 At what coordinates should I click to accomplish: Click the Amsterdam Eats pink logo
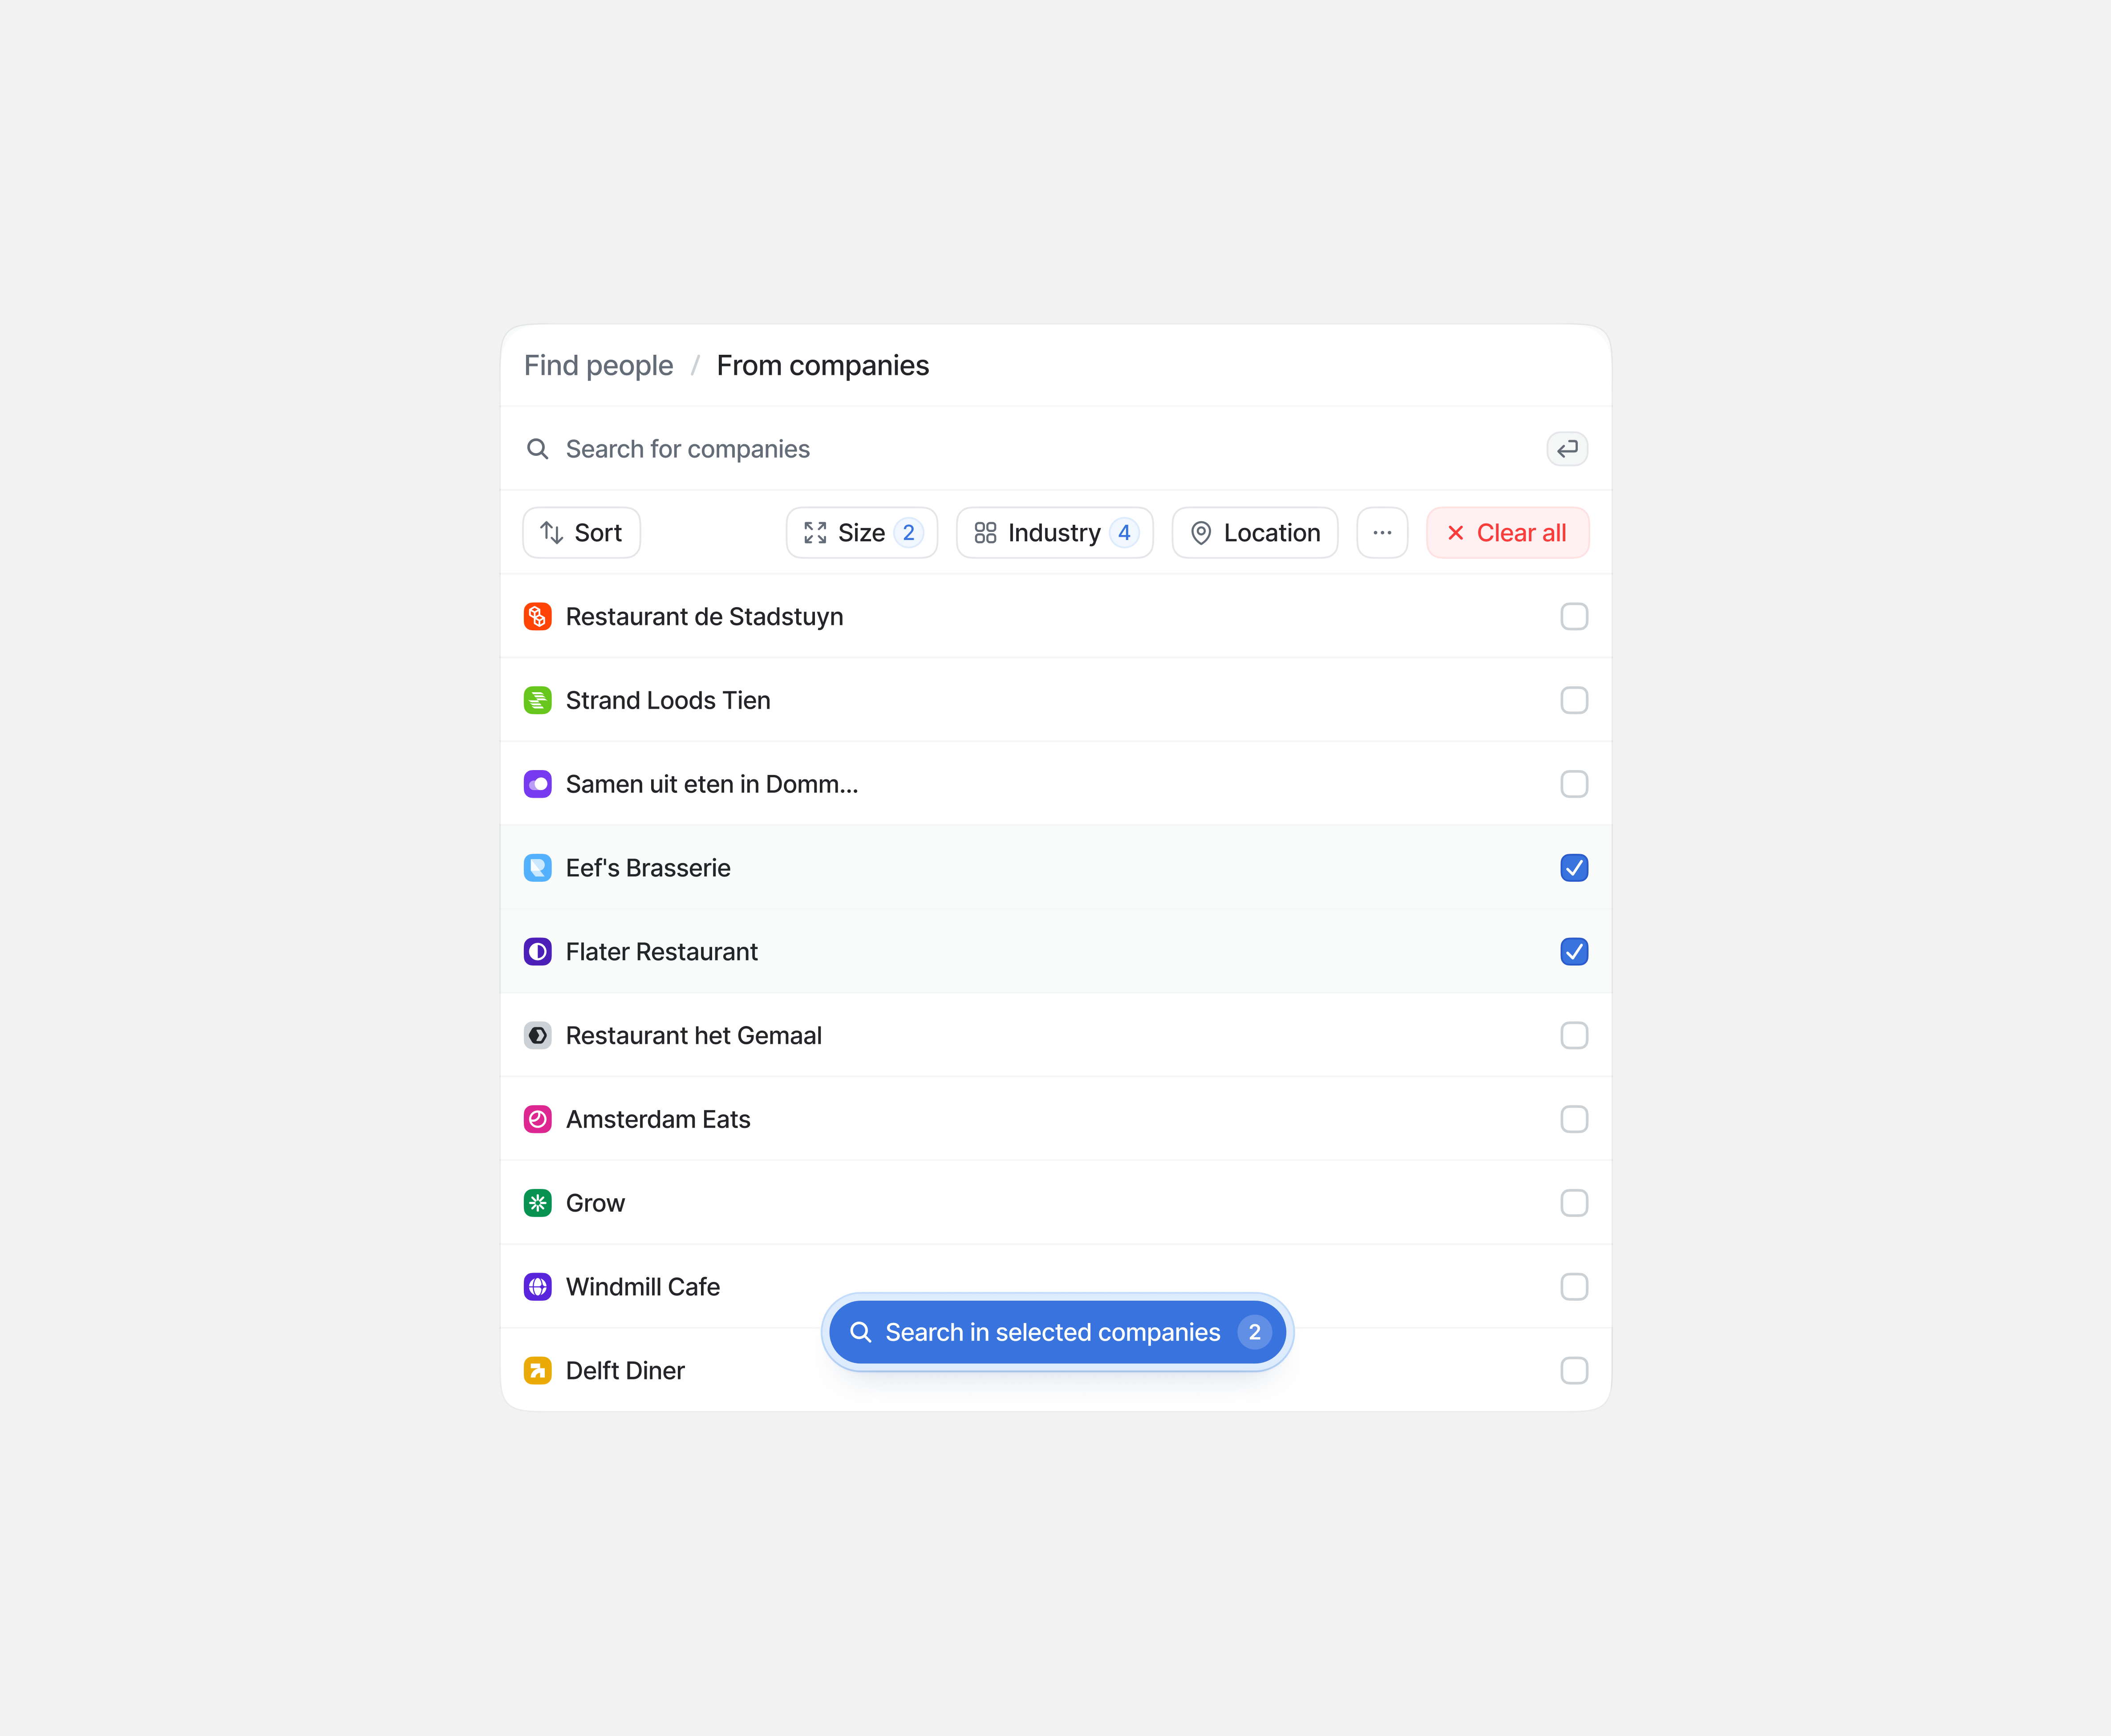pos(538,1119)
